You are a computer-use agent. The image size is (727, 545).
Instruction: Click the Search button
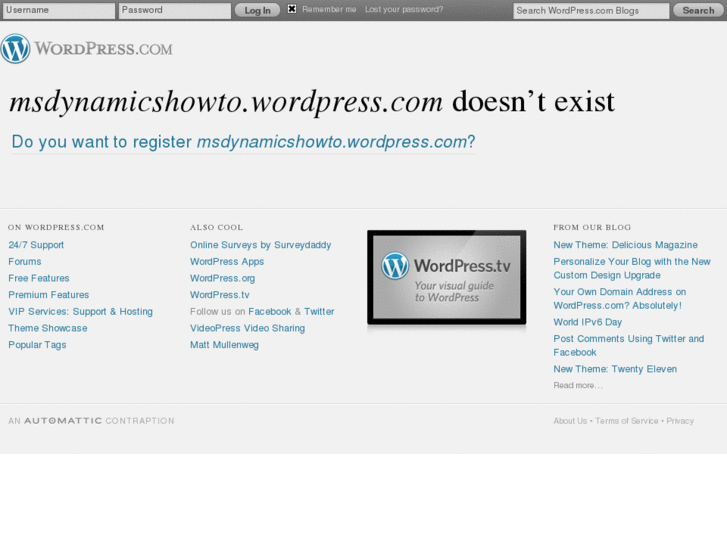pyautogui.click(x=698, y=10)
